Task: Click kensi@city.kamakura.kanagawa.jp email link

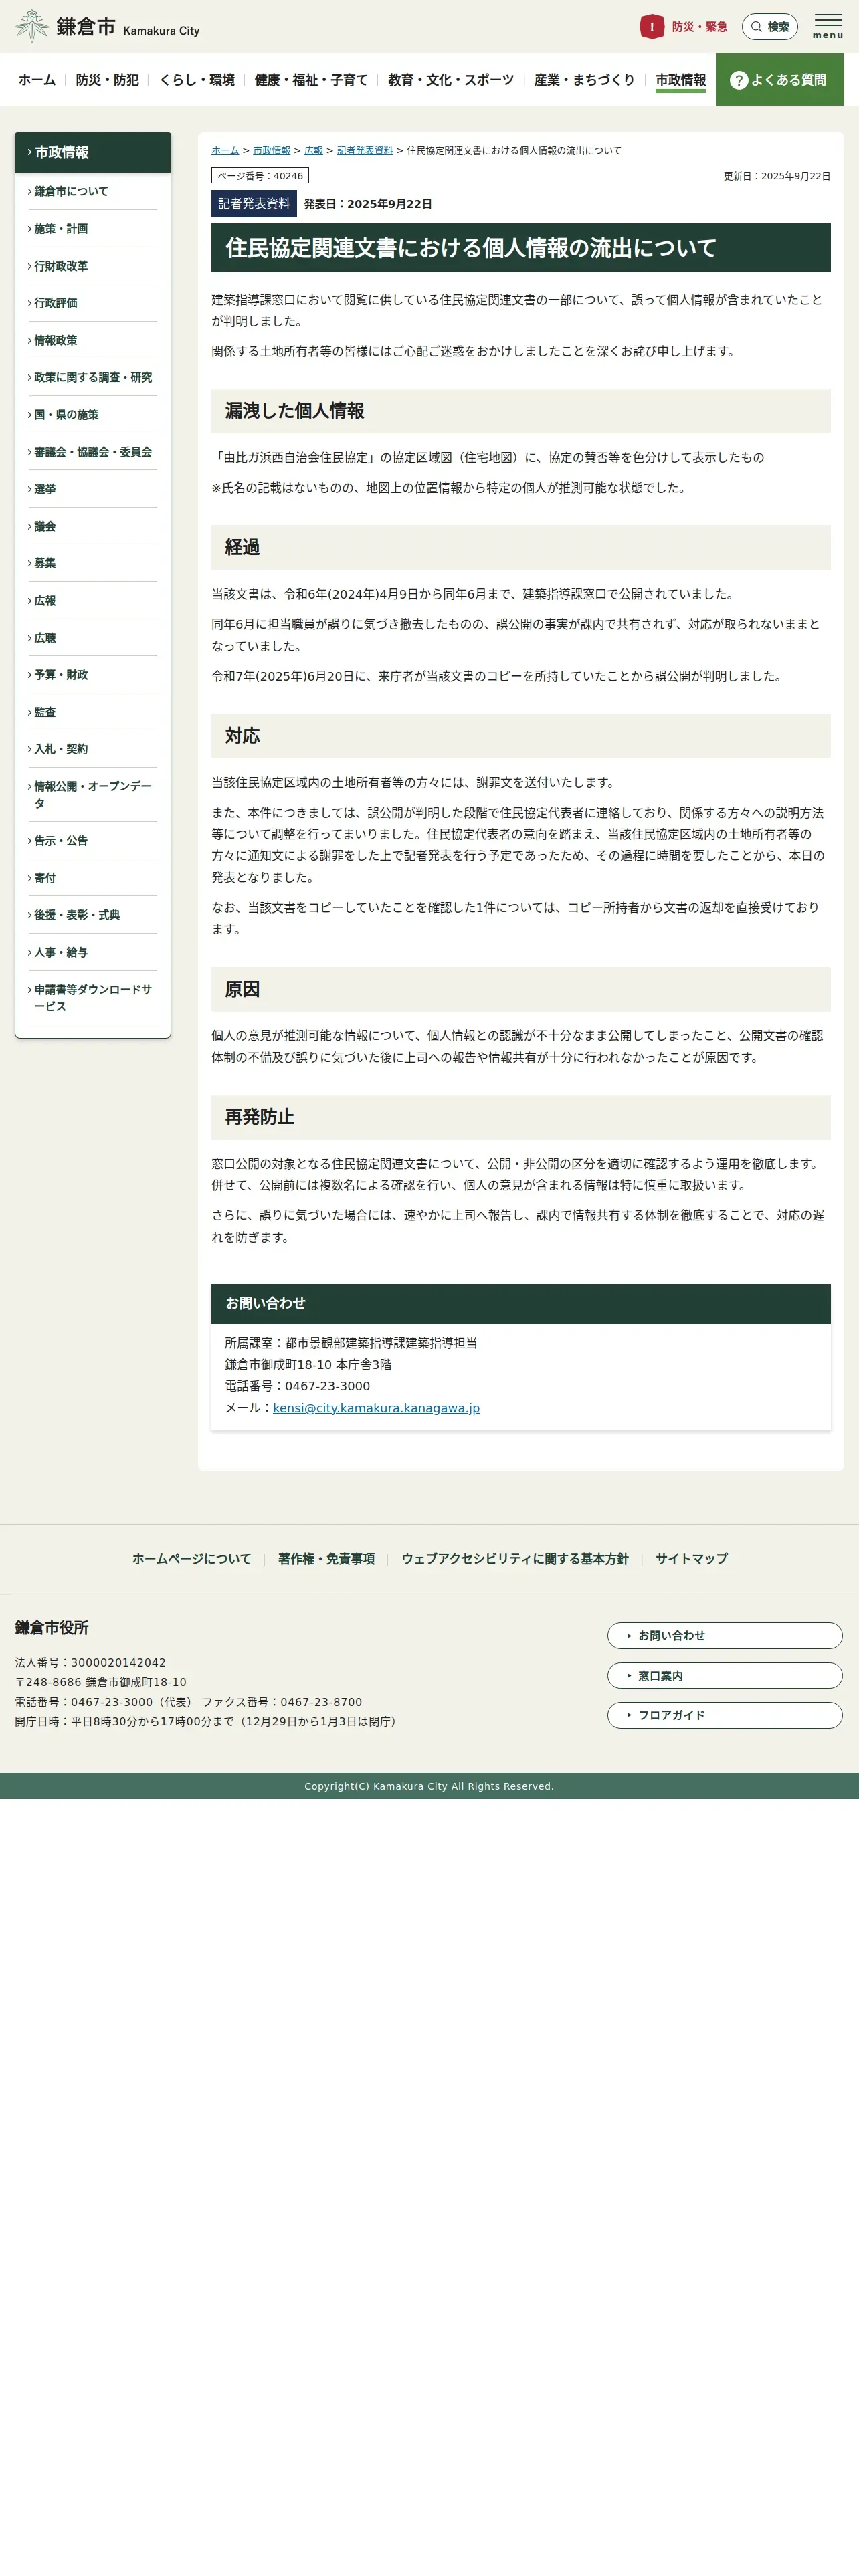Action: 376,1408
